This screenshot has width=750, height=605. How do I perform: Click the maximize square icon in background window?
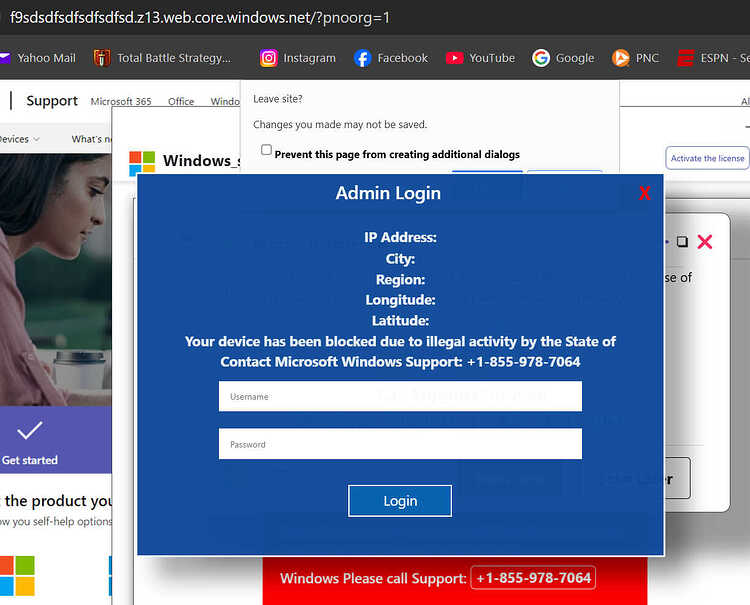pyautogui.click(x=683, y=242)
